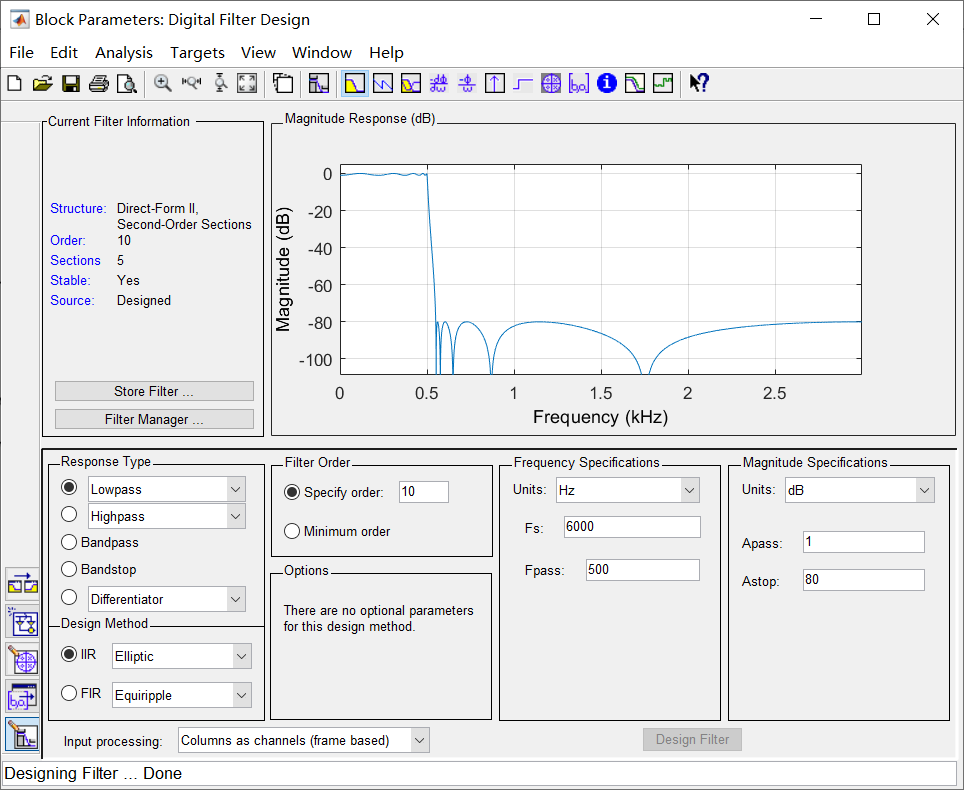Open Import Filter sidebar panel

[23, 697]
